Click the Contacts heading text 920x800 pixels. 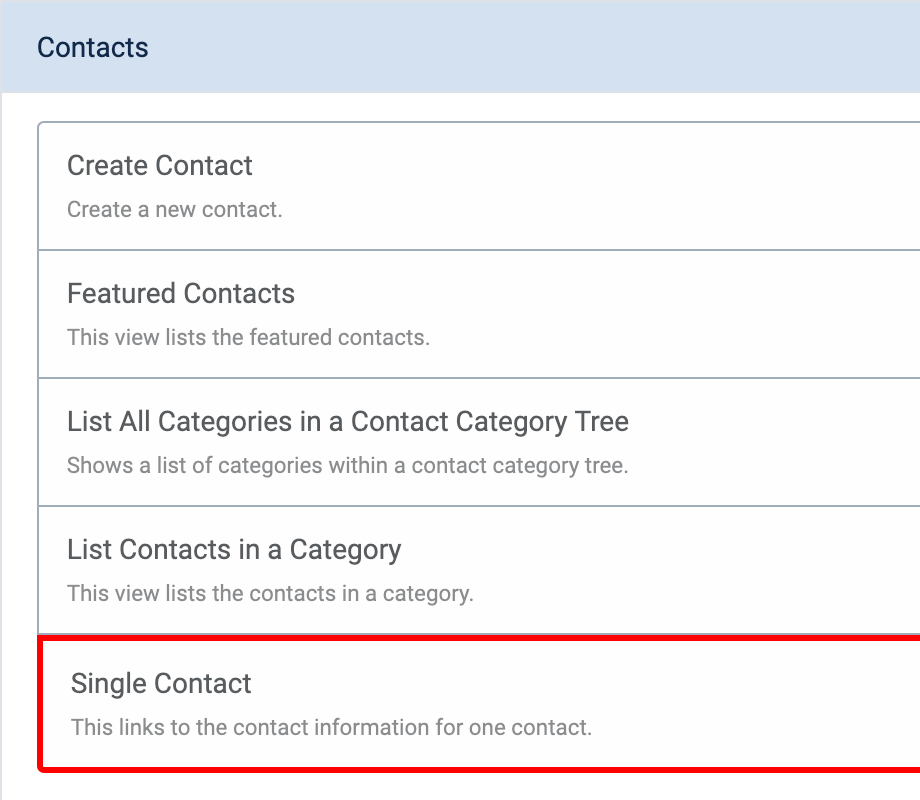(x=93, y=48)
